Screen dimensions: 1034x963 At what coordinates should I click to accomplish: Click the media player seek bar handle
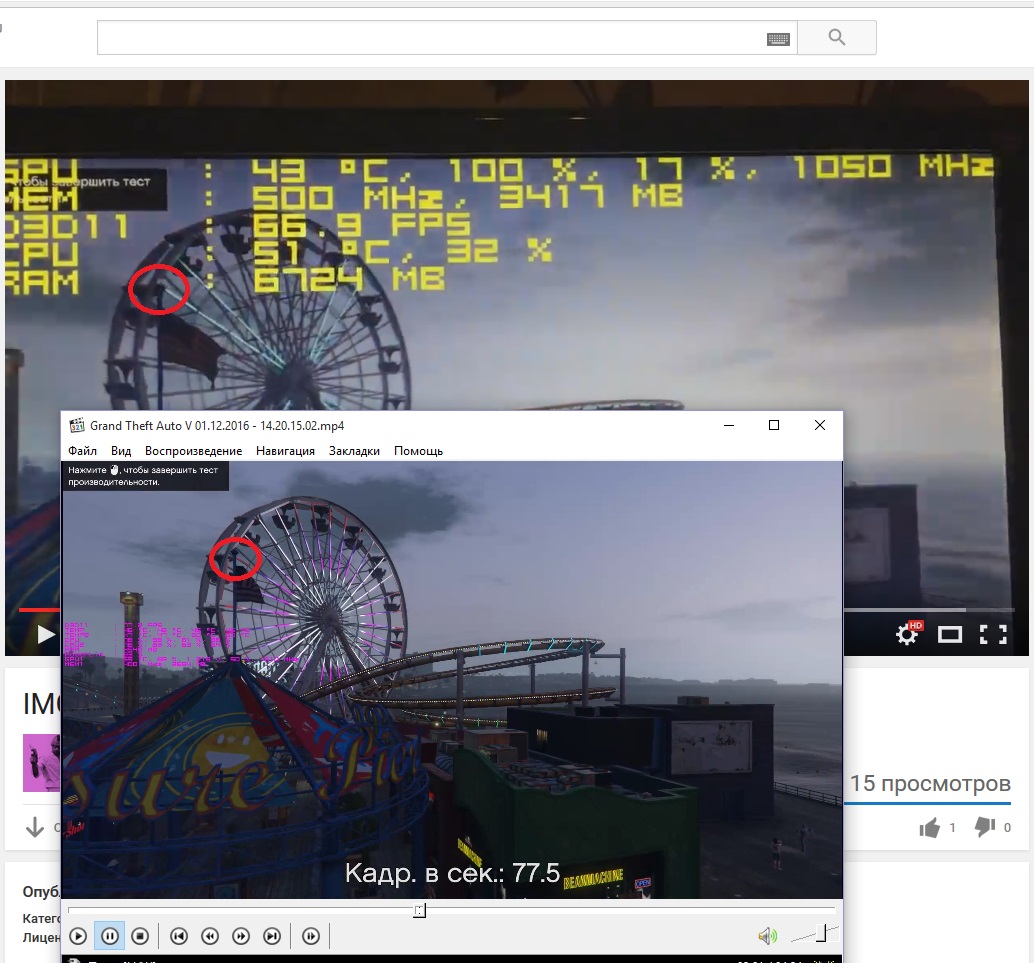tap(419, 911)
